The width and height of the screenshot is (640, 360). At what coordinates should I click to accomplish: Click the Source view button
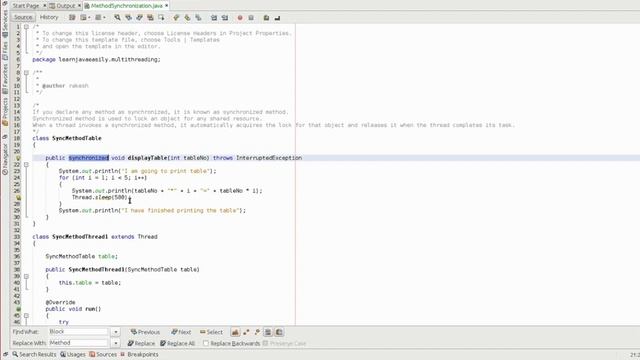click(23, 17)
